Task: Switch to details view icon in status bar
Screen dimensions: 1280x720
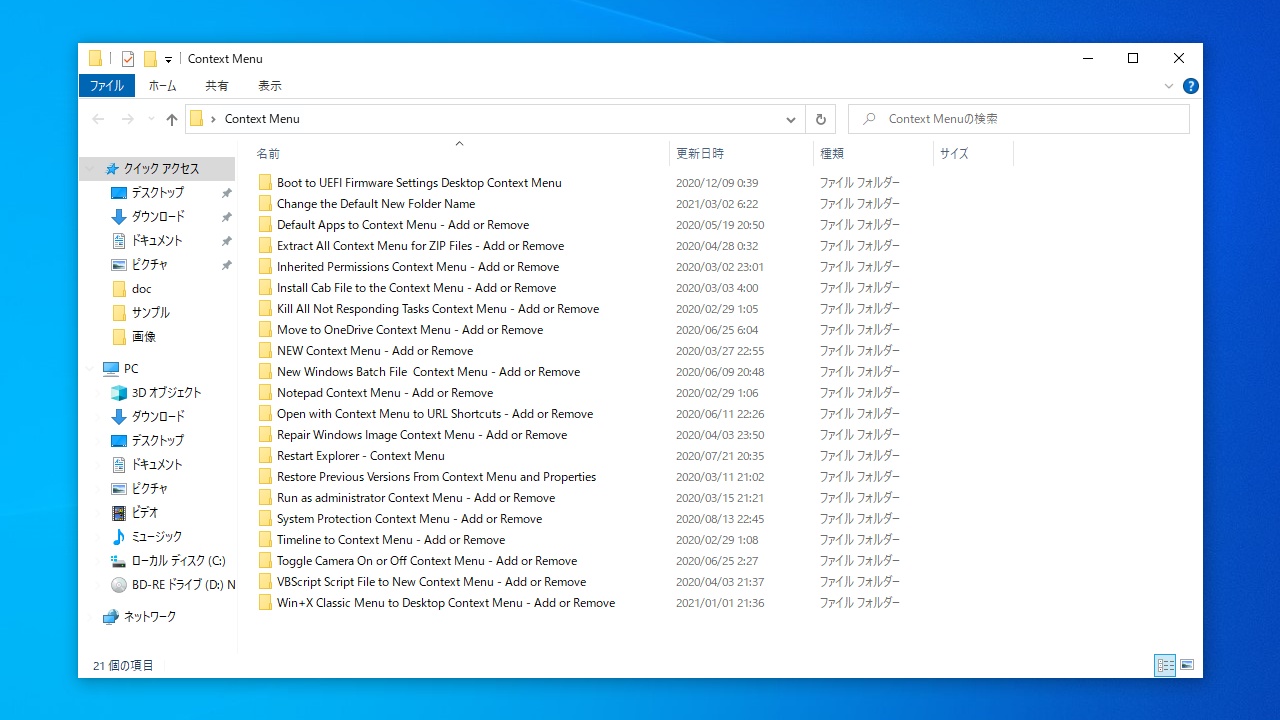Action: pyautogui.click(x=1165, y=665)
